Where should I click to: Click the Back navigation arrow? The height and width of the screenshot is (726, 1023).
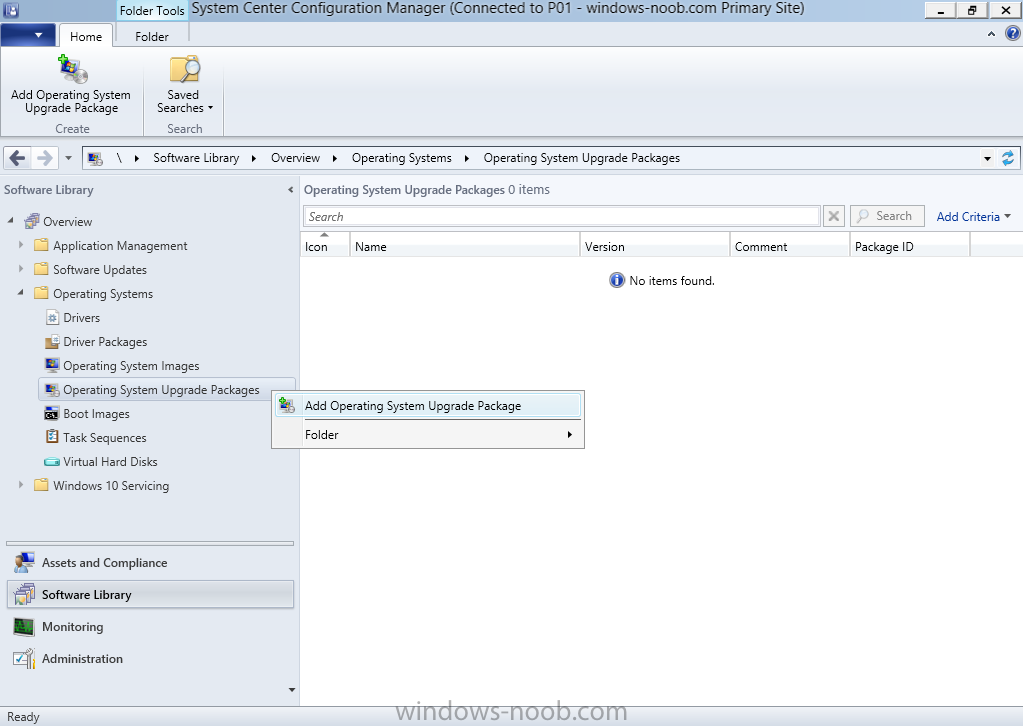pos(18,158)
